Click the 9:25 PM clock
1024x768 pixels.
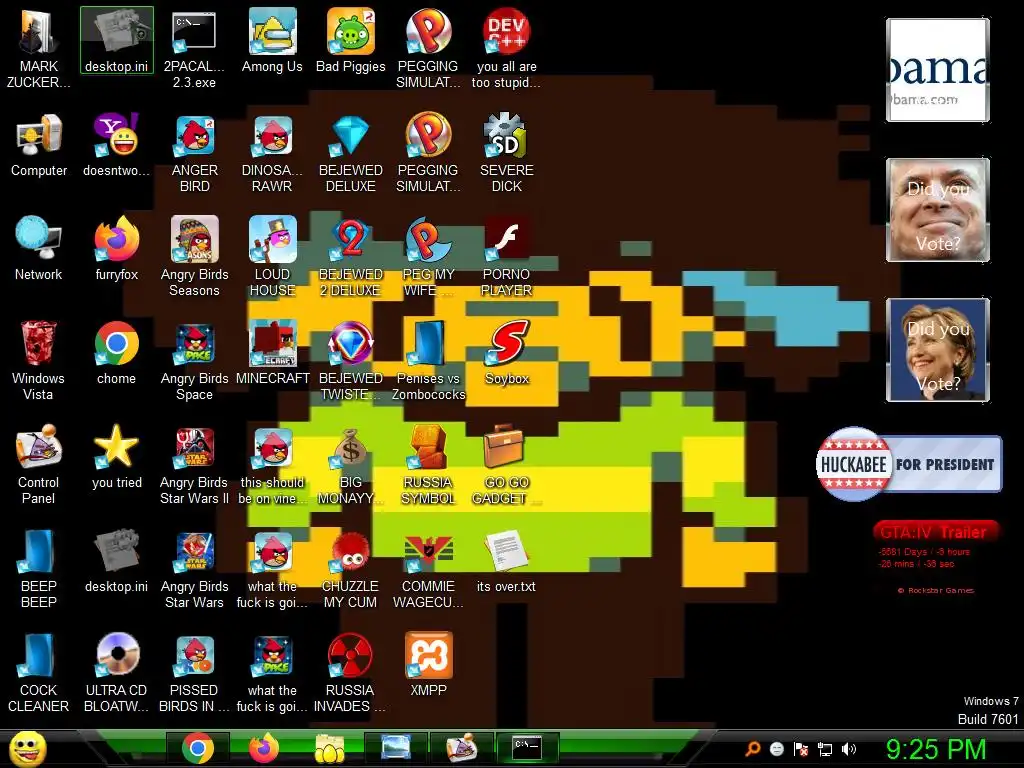point(936,749)
